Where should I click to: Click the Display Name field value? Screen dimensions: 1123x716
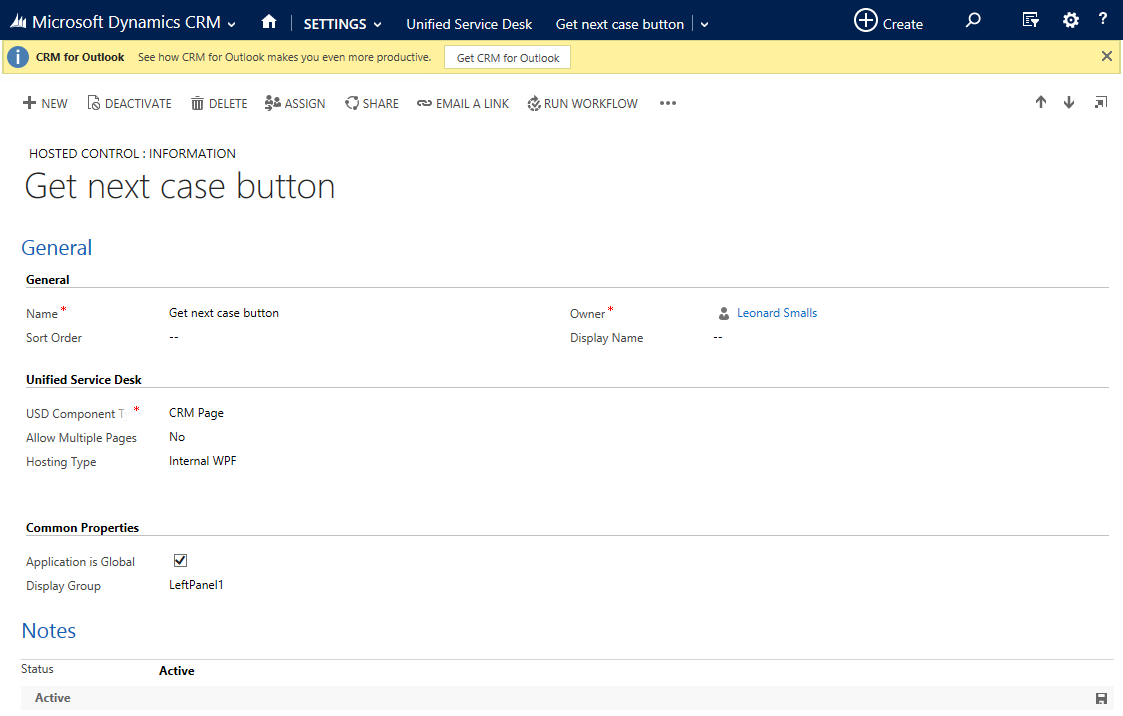tap(718, 337)
